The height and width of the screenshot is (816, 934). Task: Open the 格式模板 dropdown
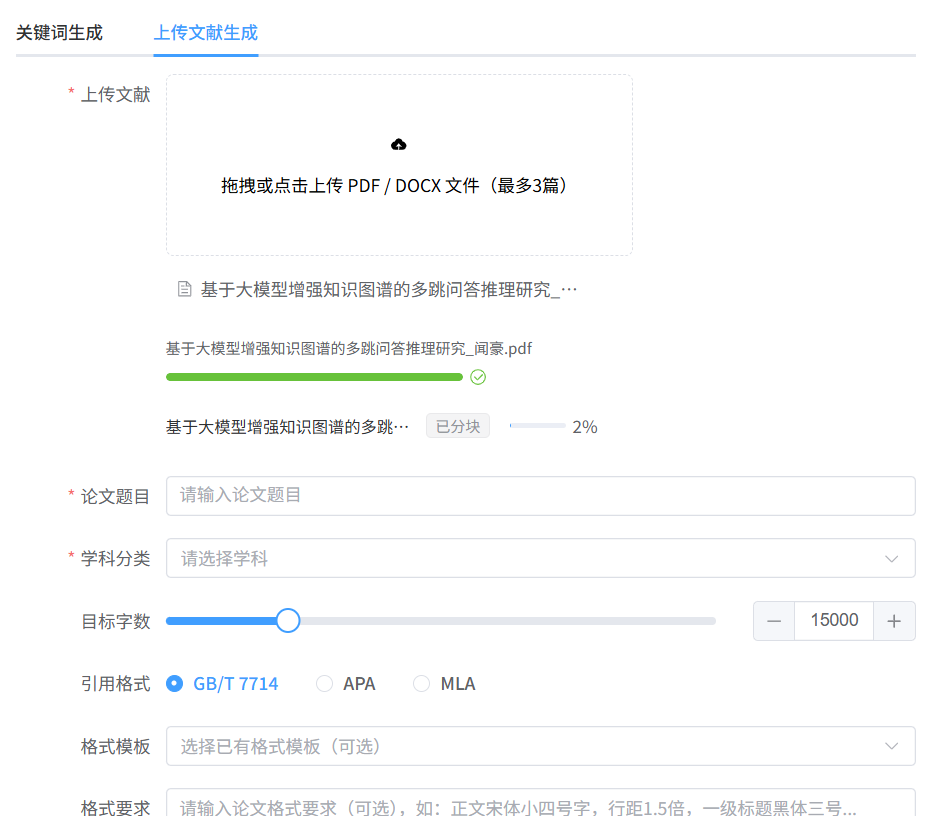coord(540,746)
